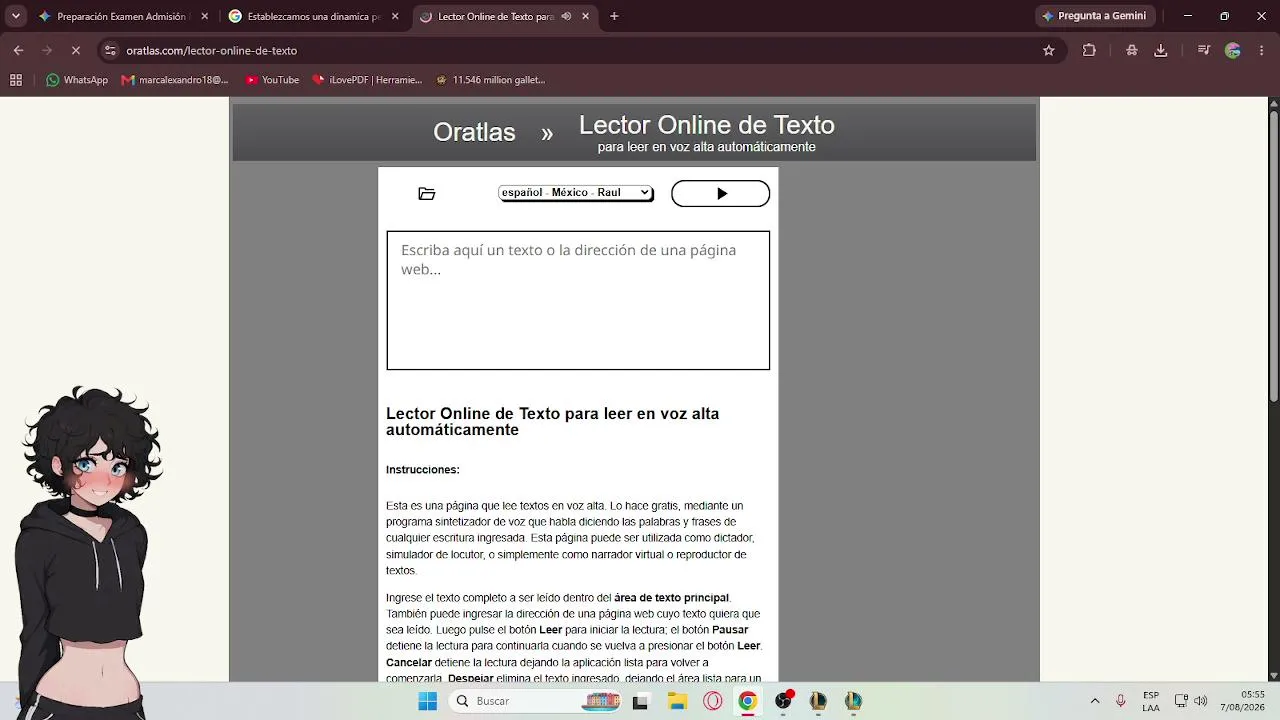1280x720 pixels.
Task: Open the Chrome three-dot menu
Action: (x=1261, y=50)
